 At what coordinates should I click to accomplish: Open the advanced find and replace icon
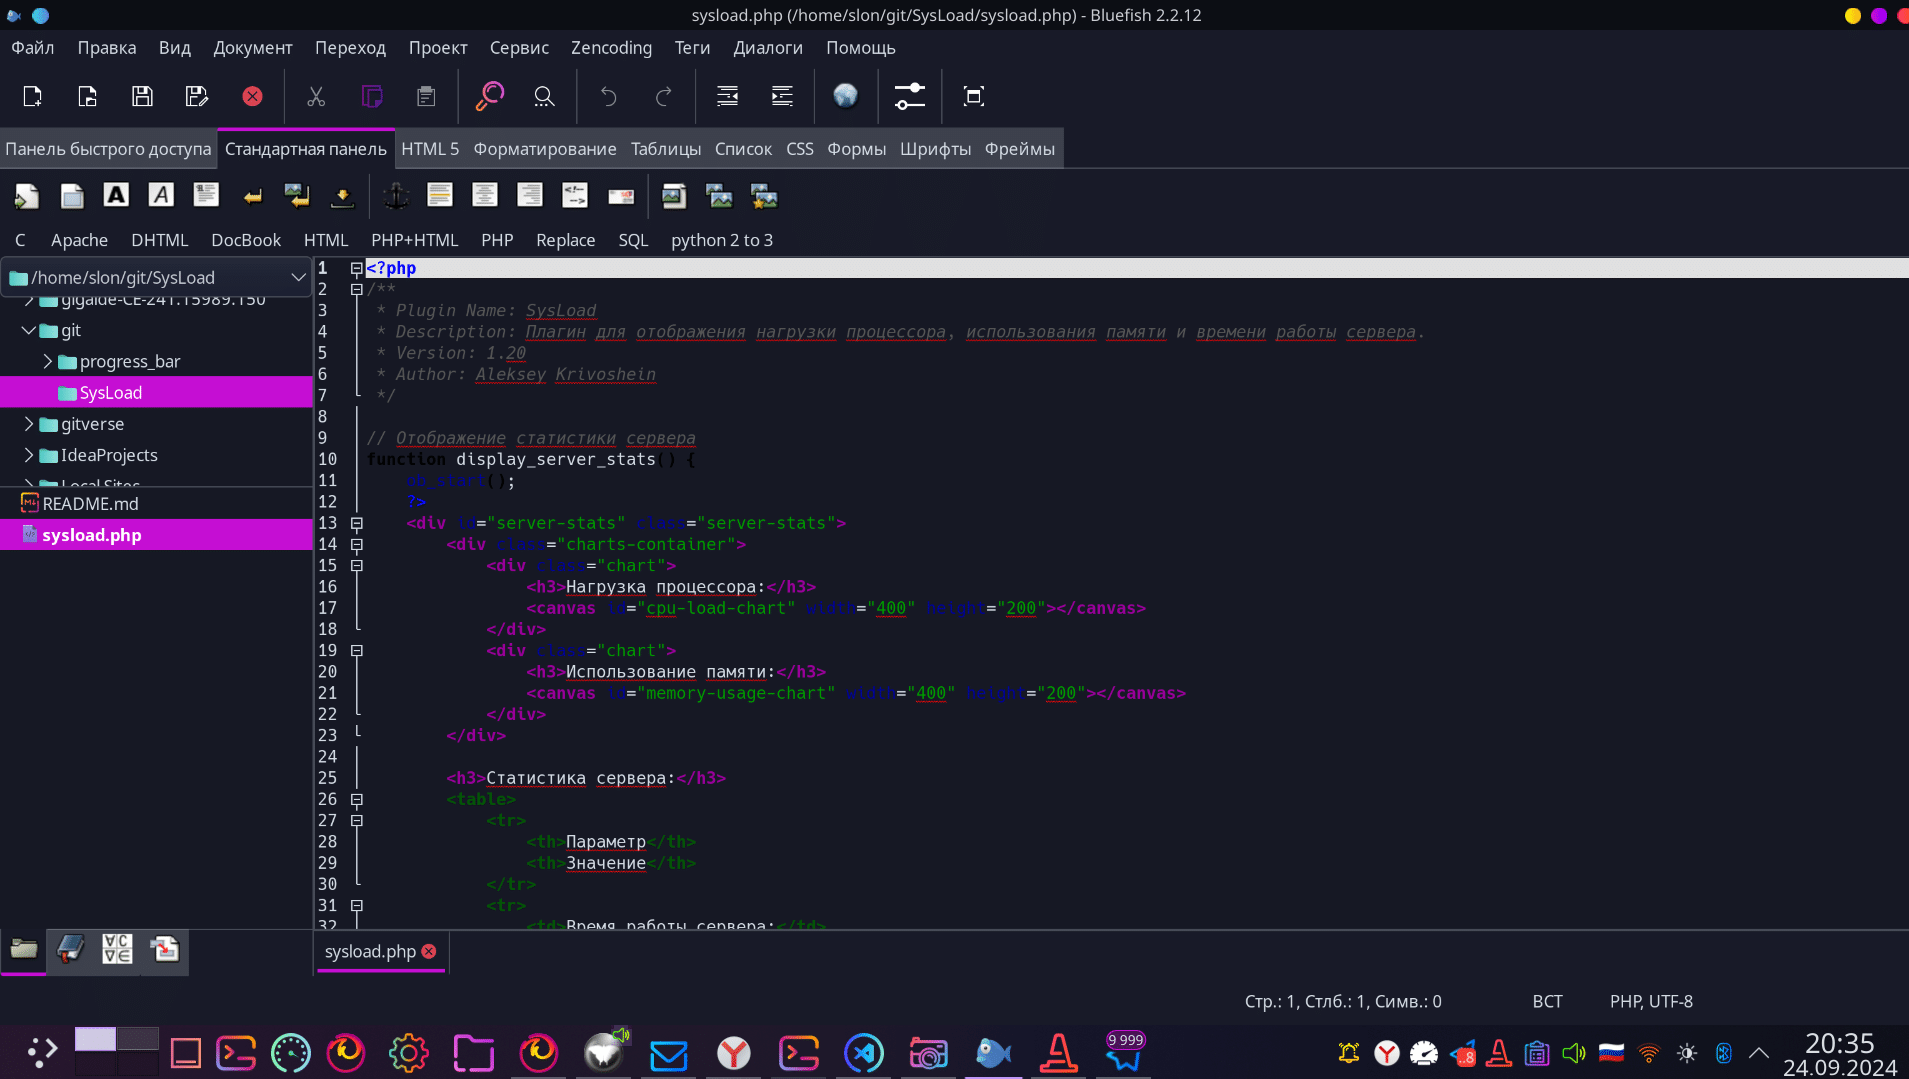pyautogui.click(x=489, y=96)
